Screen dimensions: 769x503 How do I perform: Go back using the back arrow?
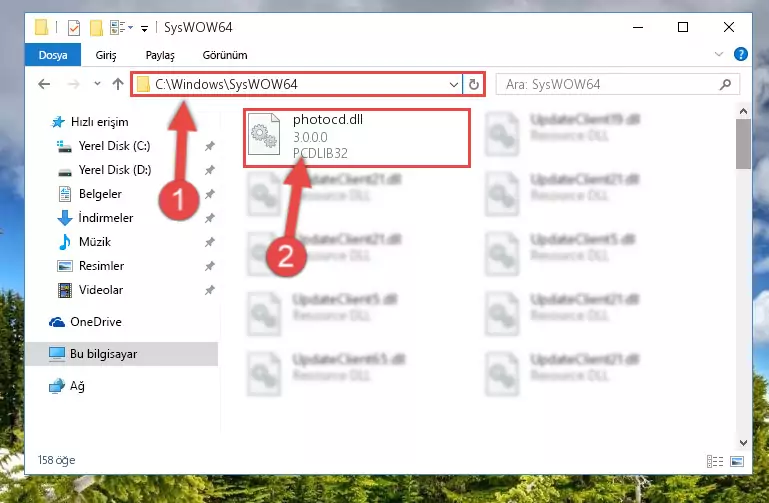44,84
